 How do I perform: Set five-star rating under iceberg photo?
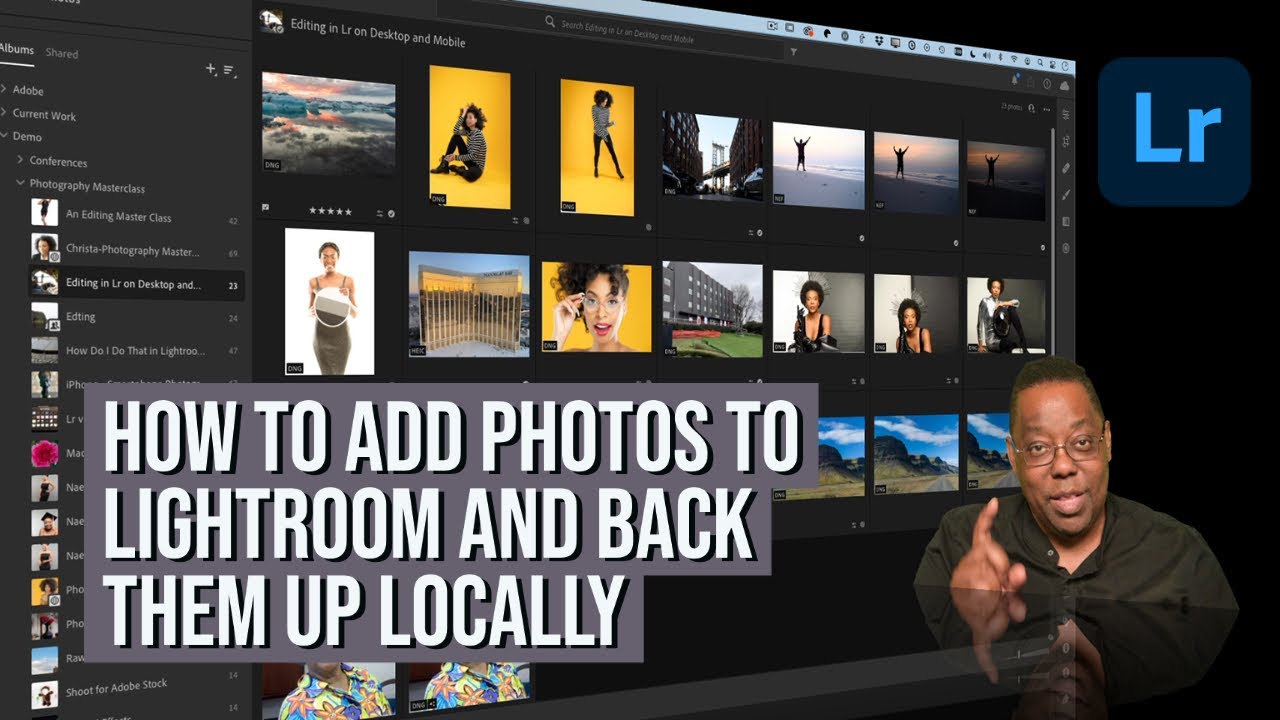tap(328, 211)
